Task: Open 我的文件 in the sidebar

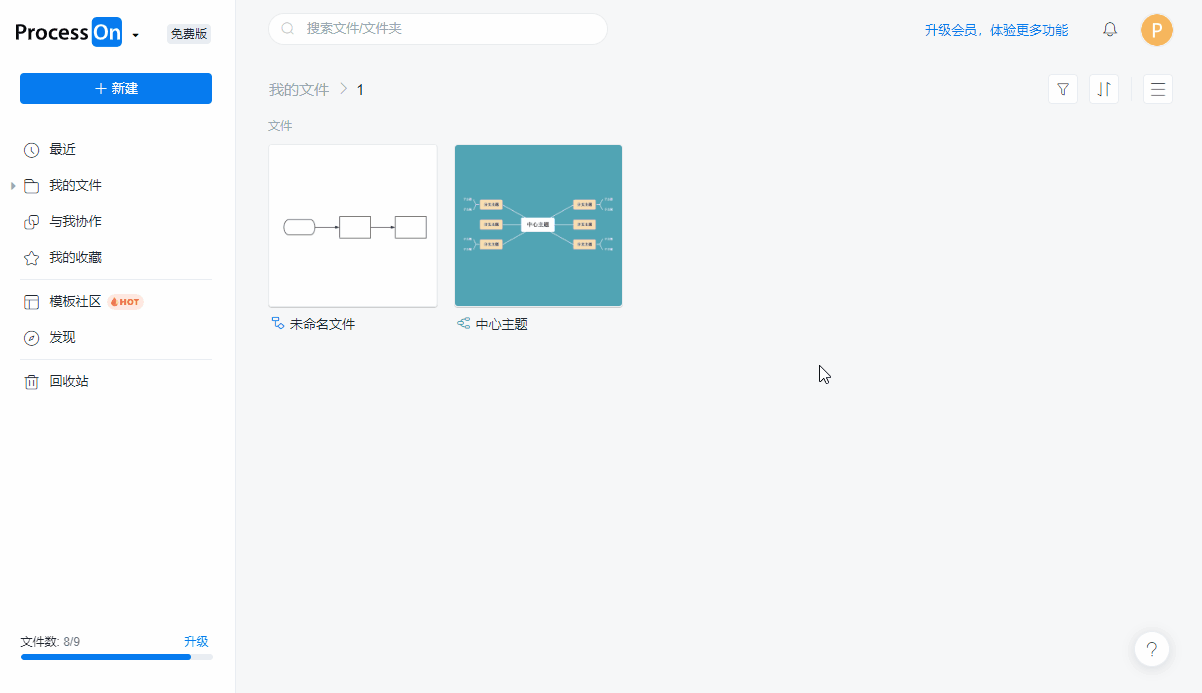Action: pos(75,186)
